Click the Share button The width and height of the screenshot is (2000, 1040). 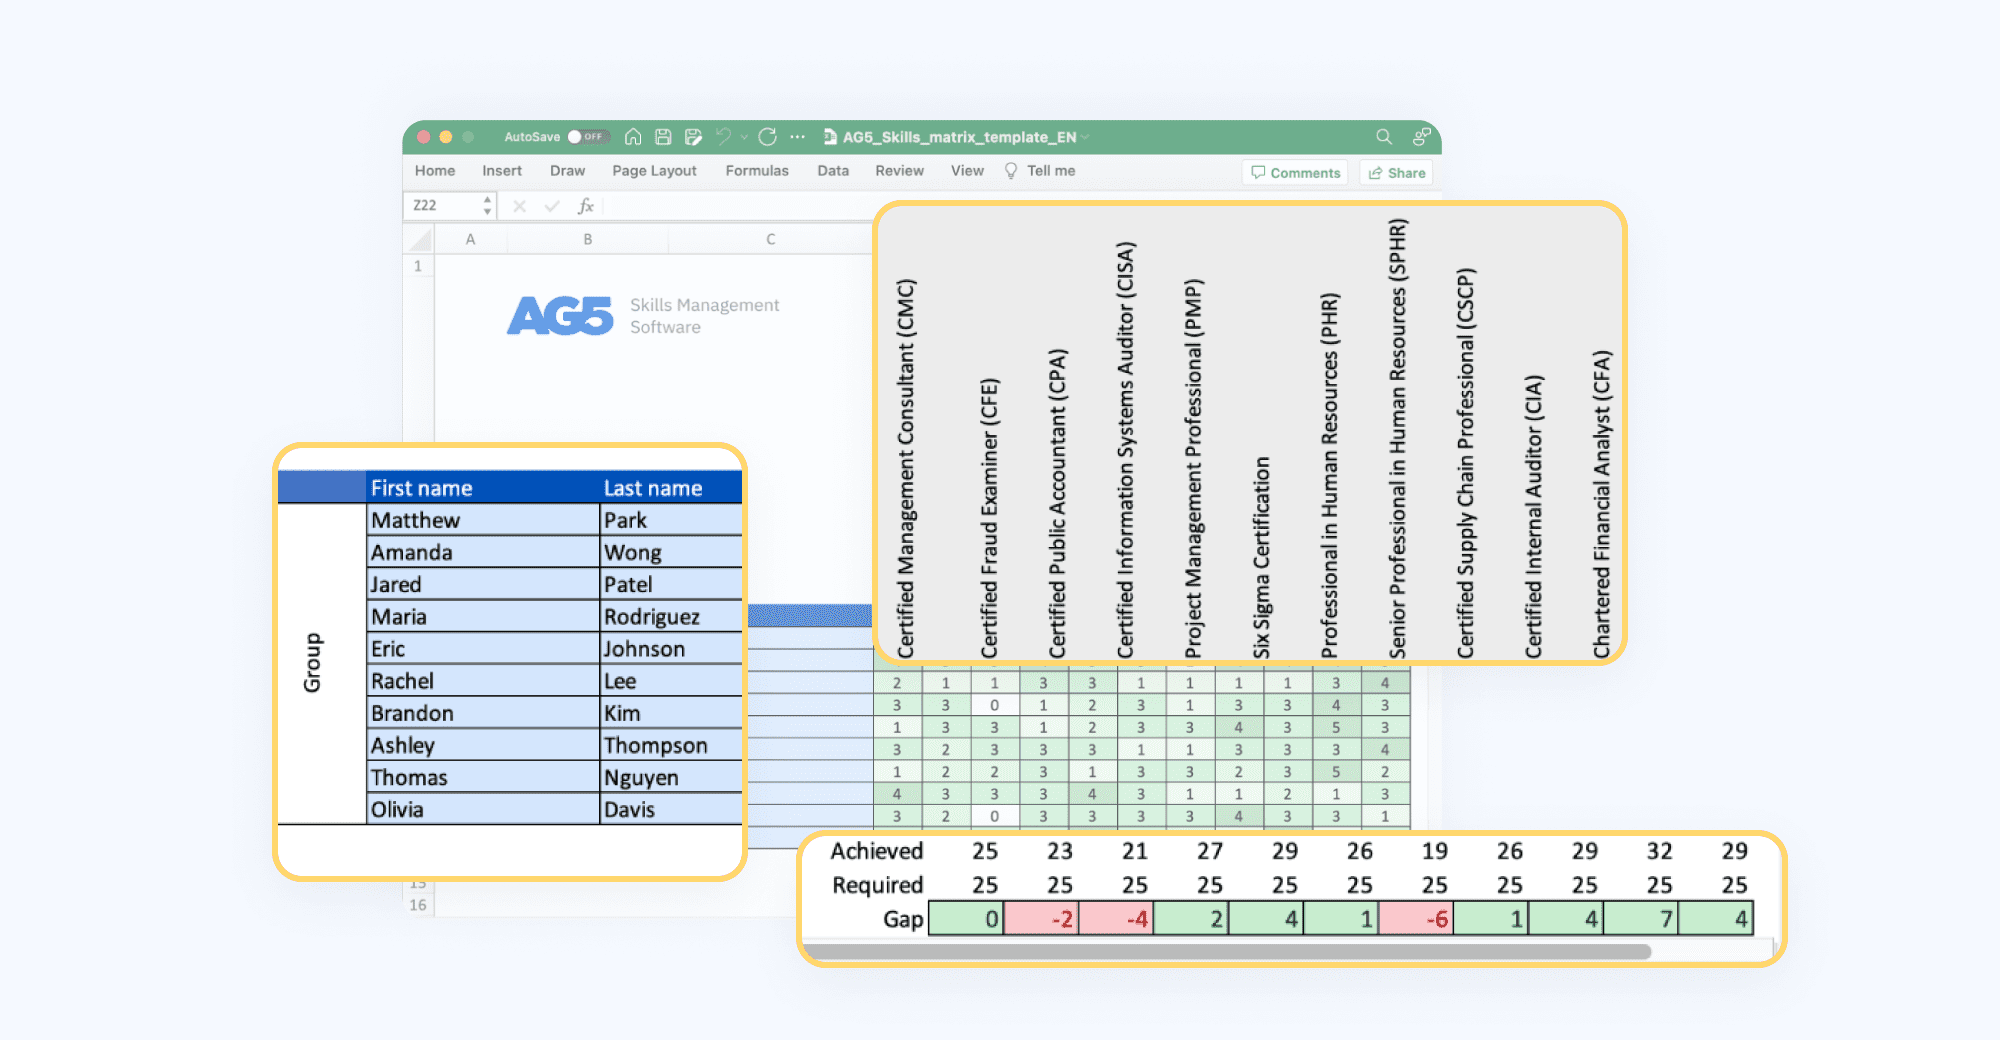coord(1398,172)
